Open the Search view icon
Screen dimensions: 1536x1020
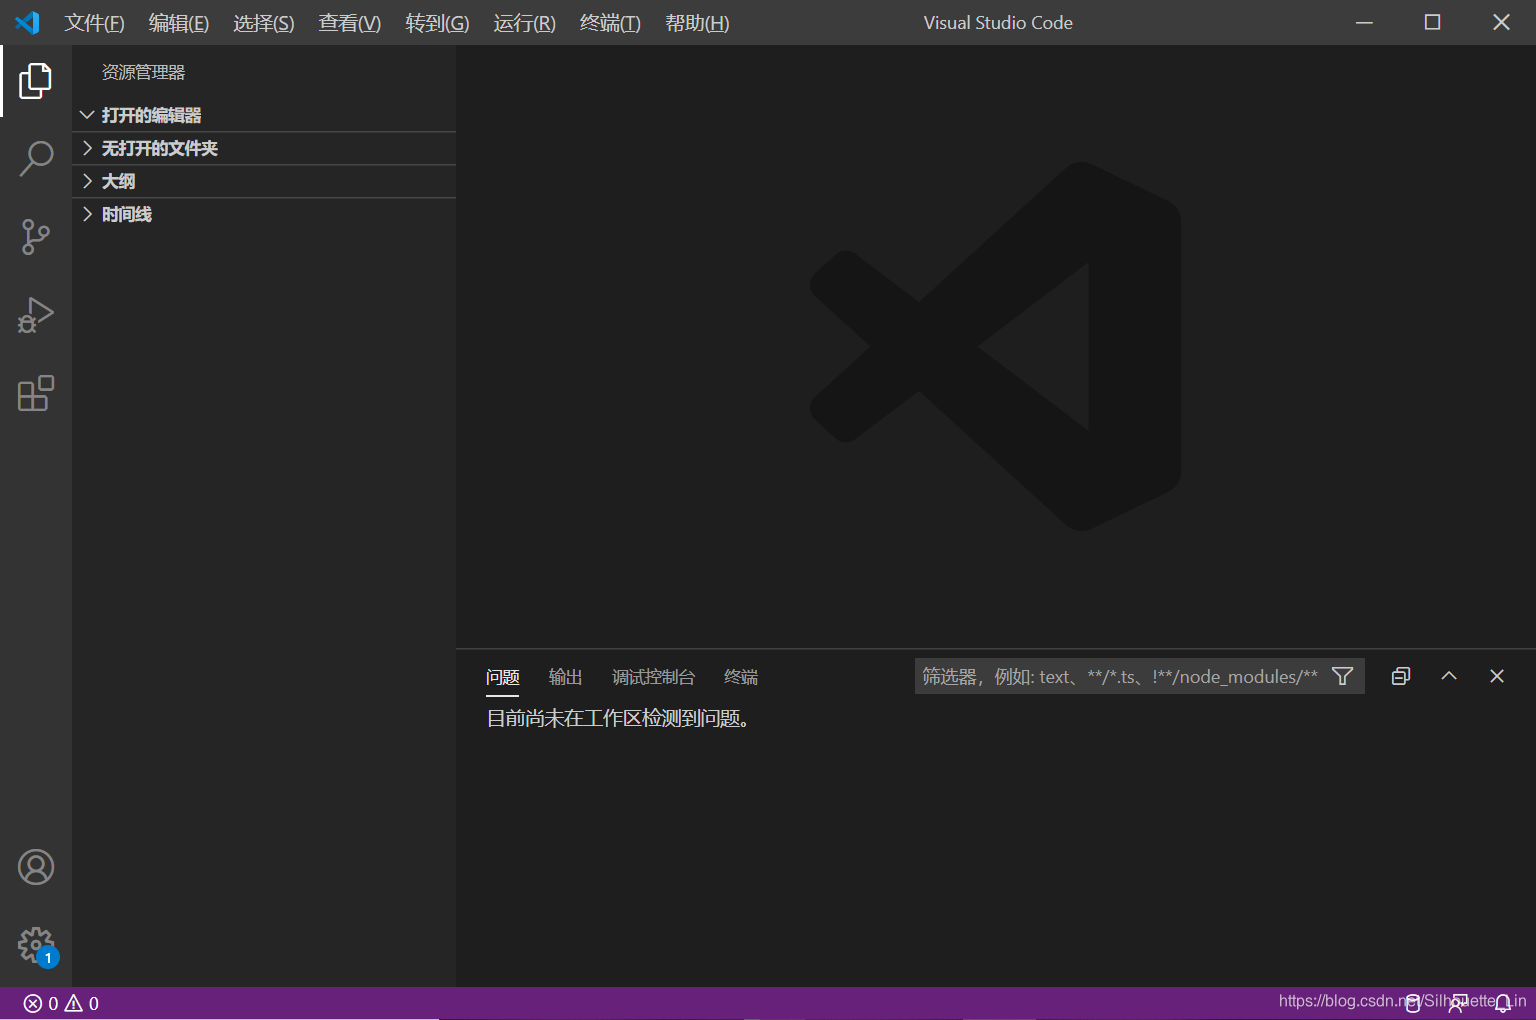(36, 159)
